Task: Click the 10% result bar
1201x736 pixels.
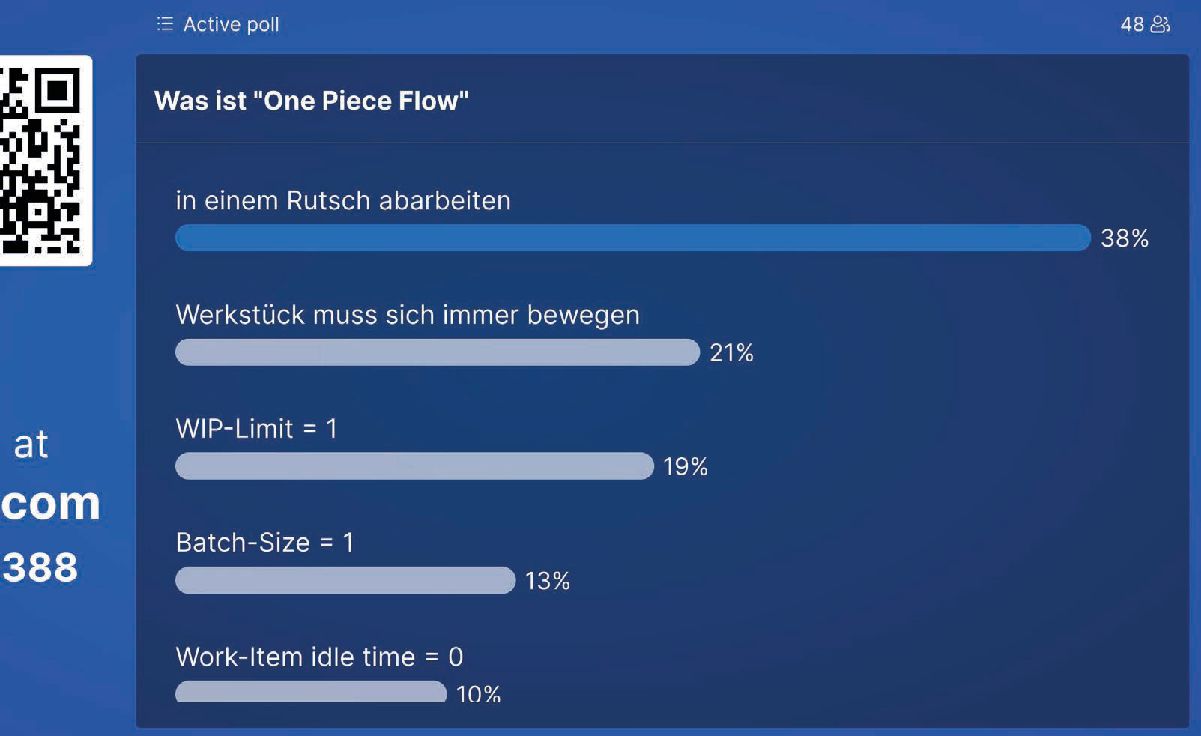Action: tap(311, 691)
